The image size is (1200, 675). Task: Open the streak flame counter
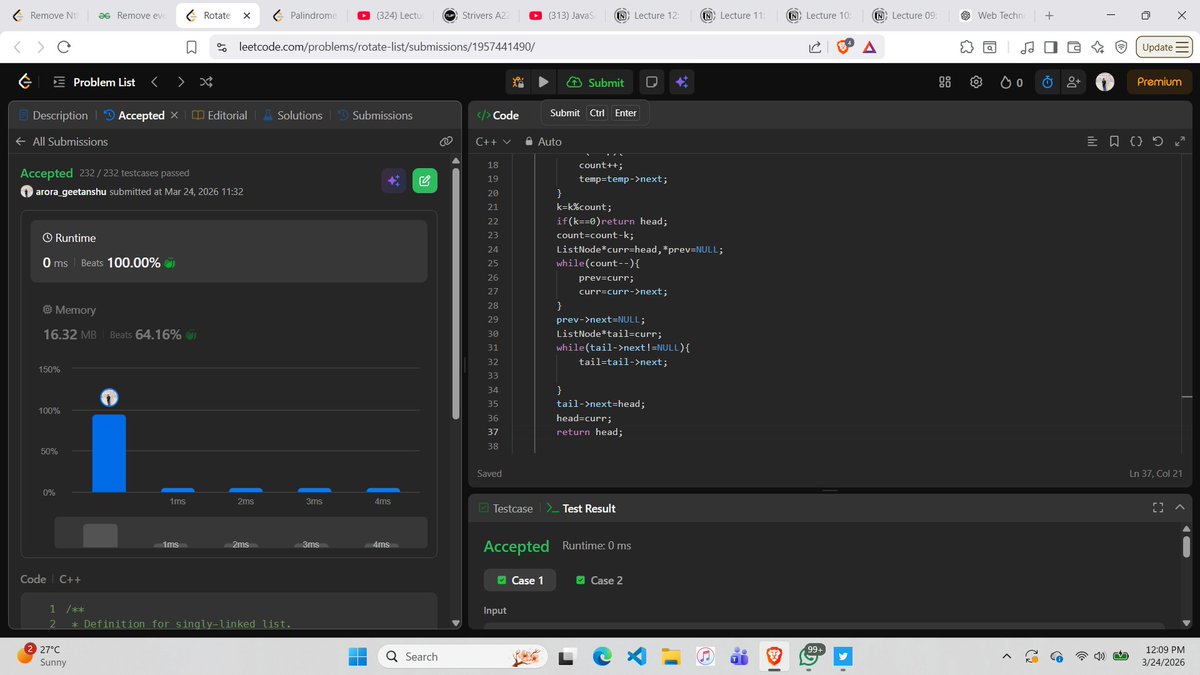(x=1011, y=82)
